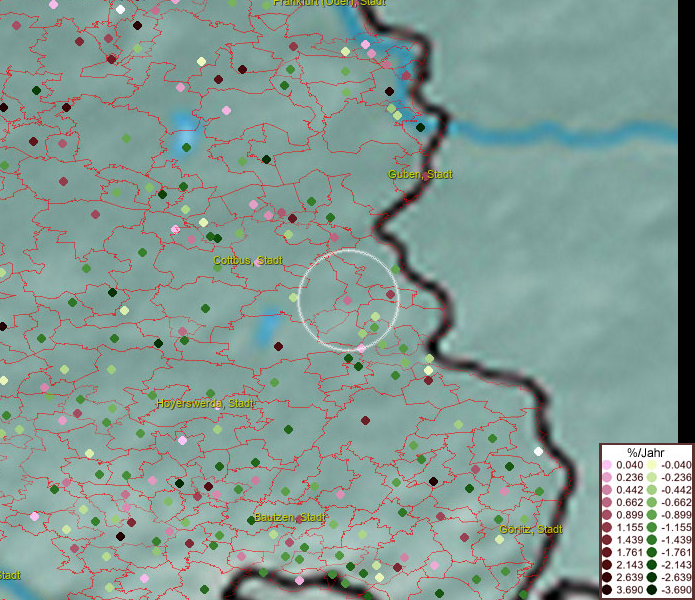Click the legend value 1.761
Image resolution: width=695 pixels, height=600 pixels.
pos(629,552)
